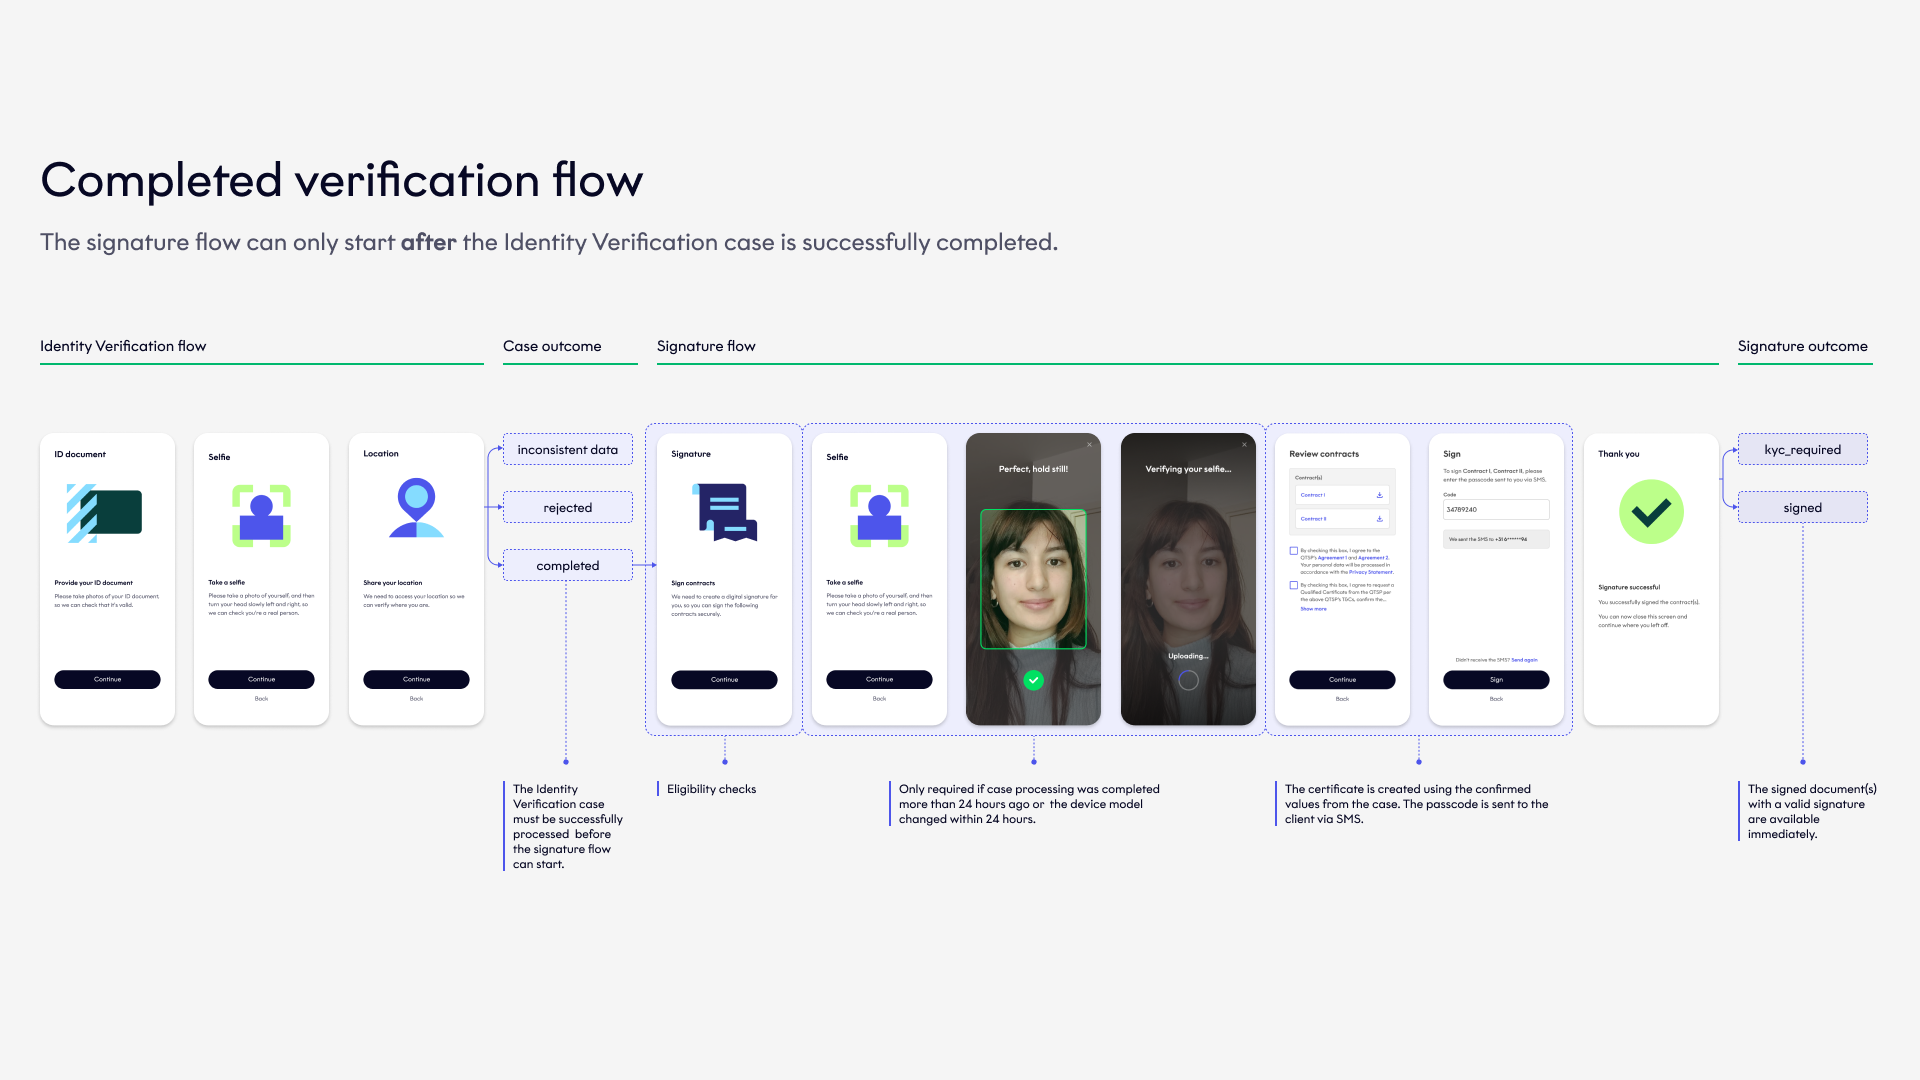Click the rejected case outcome button
The height and width of the screenshot is (1080, 1920).
tap(566, 508)
